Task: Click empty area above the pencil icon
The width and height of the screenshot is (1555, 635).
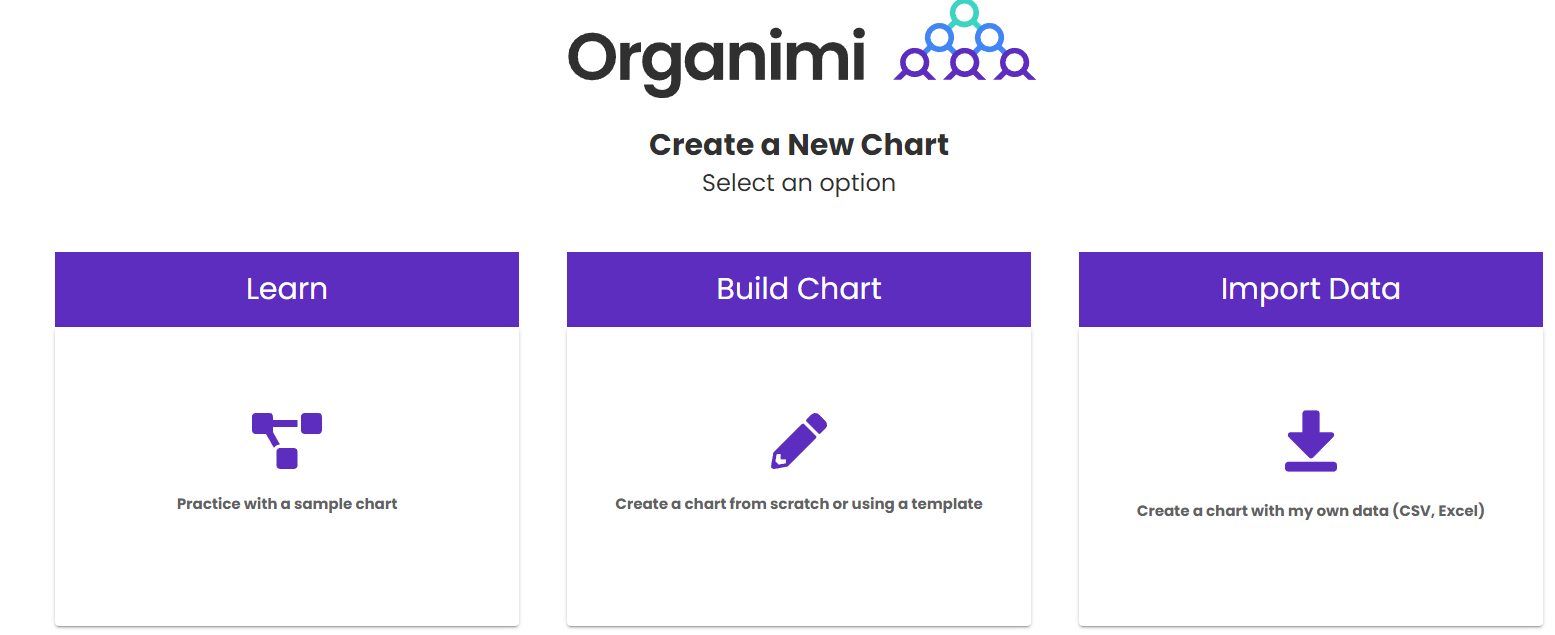Action: point(799,370)
